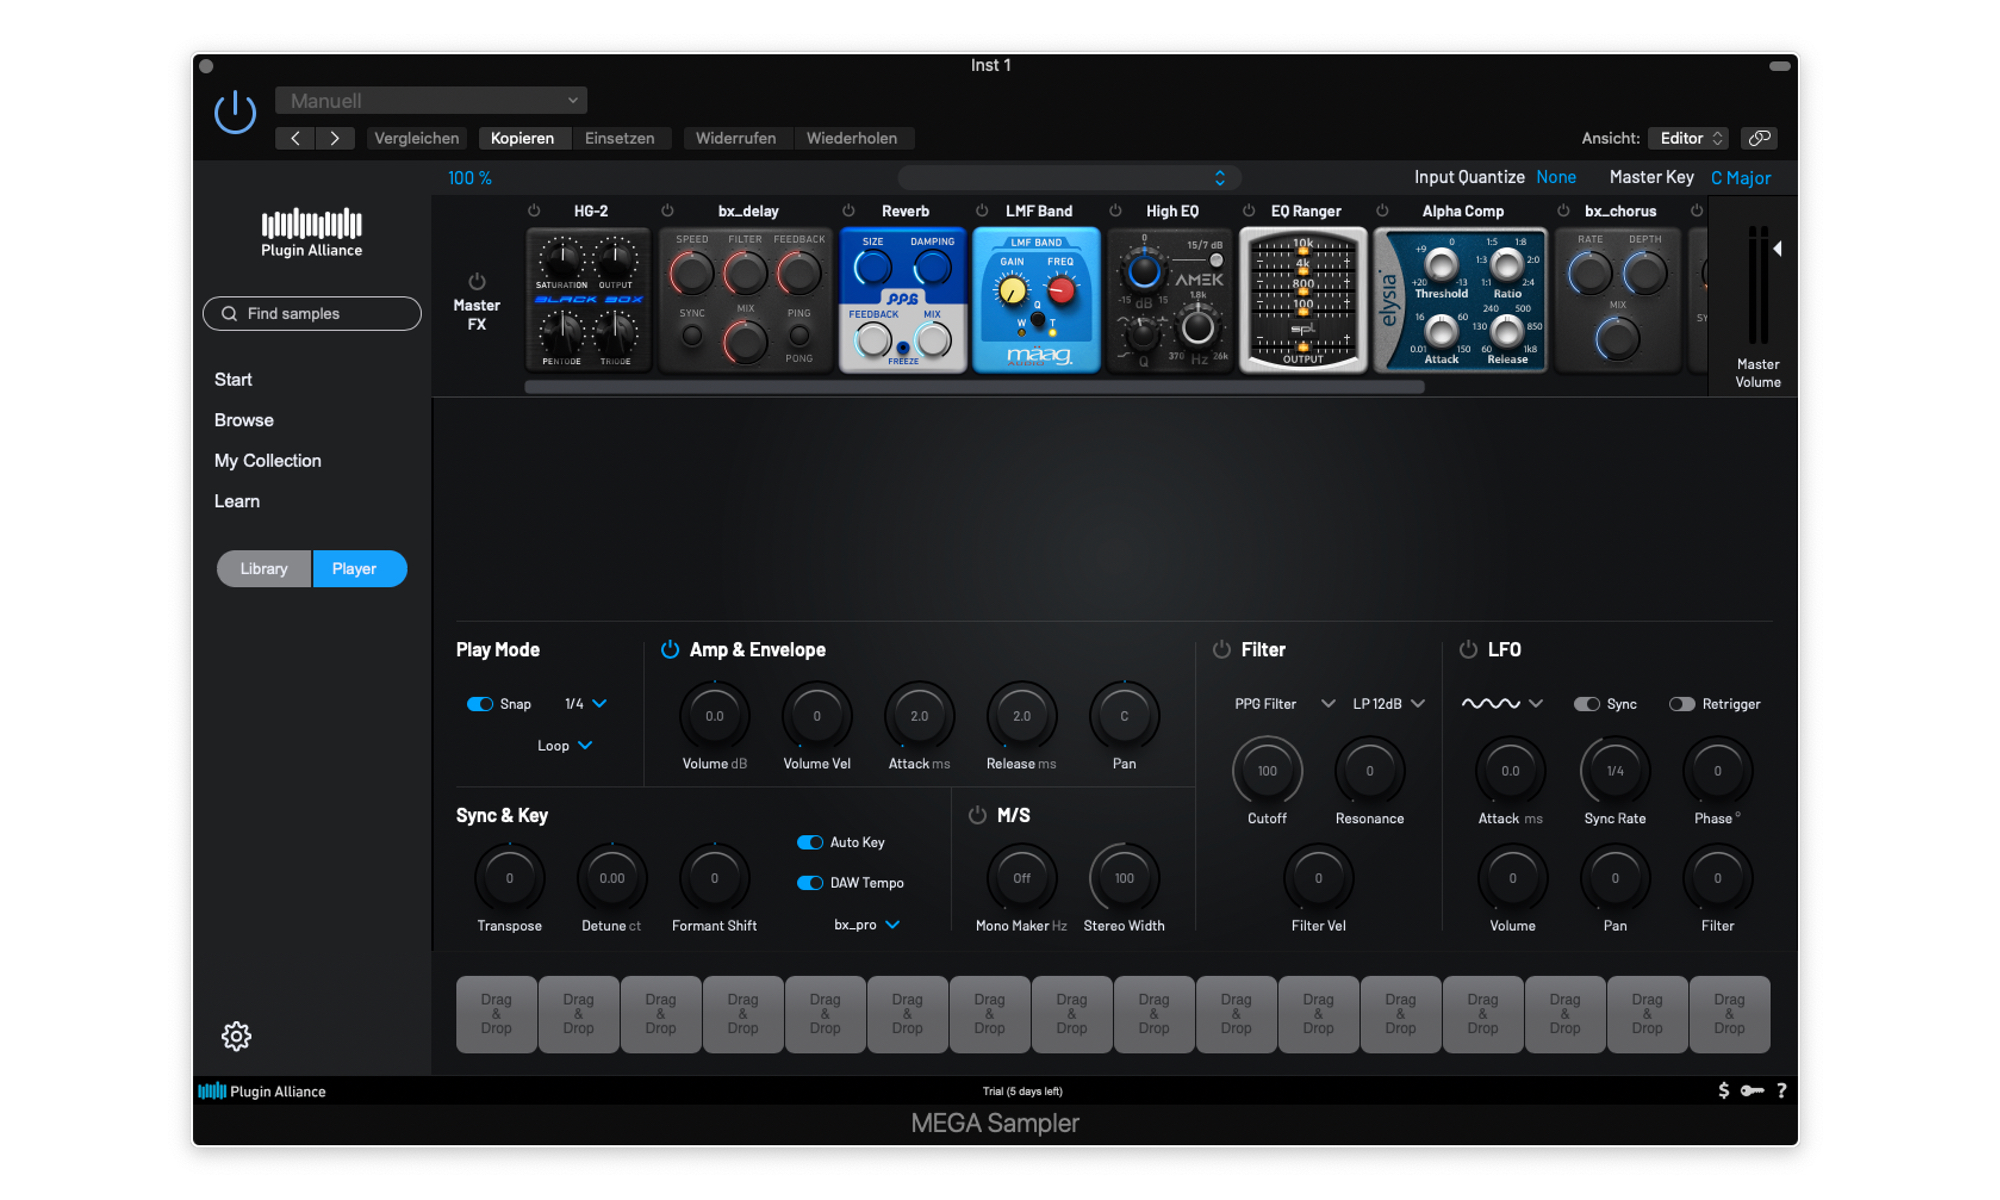The width and height of the screenshot is (2000, 1200).
Task: Click Wiederholen button
Action: coord(852,138)
